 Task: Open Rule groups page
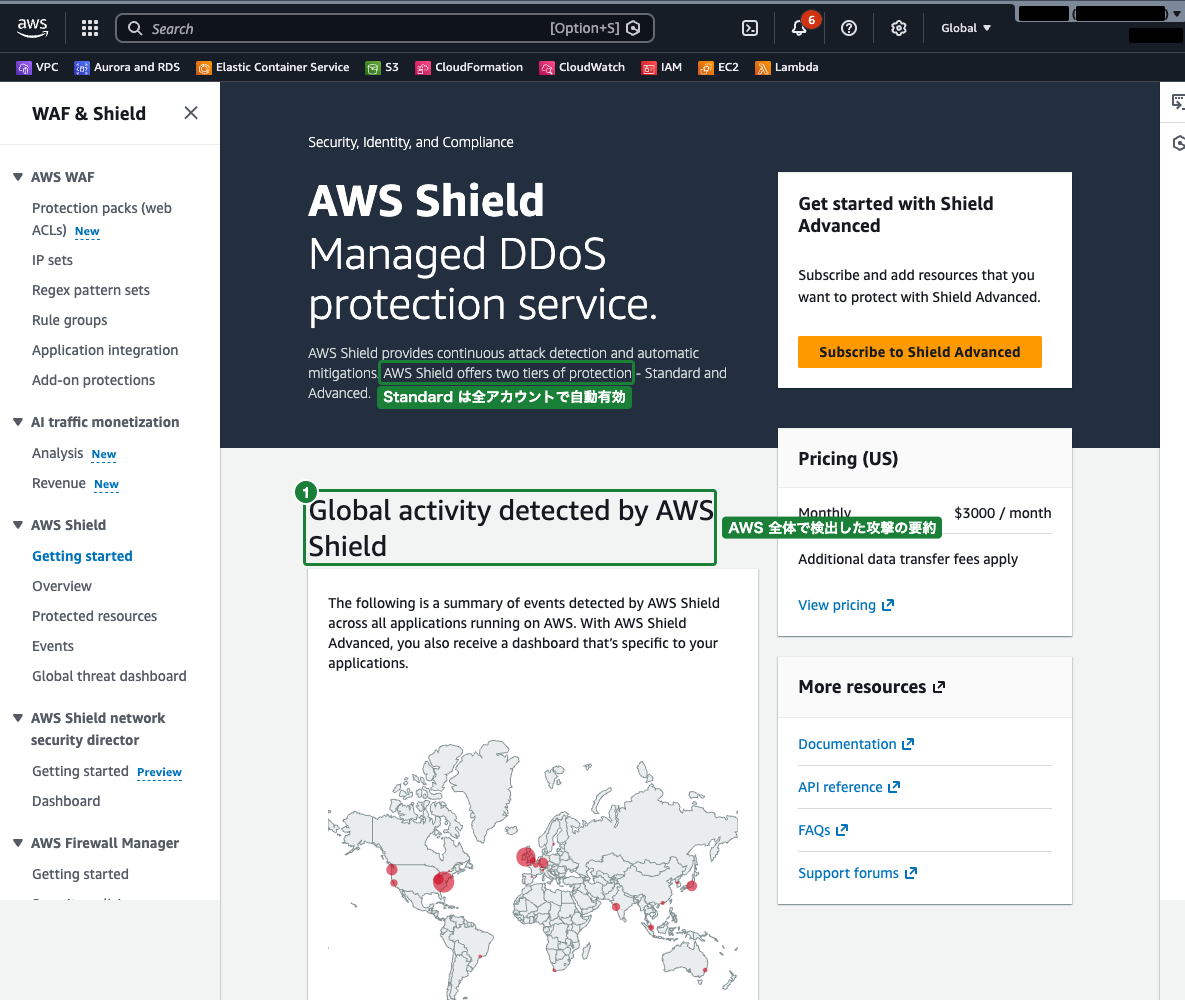70,320
